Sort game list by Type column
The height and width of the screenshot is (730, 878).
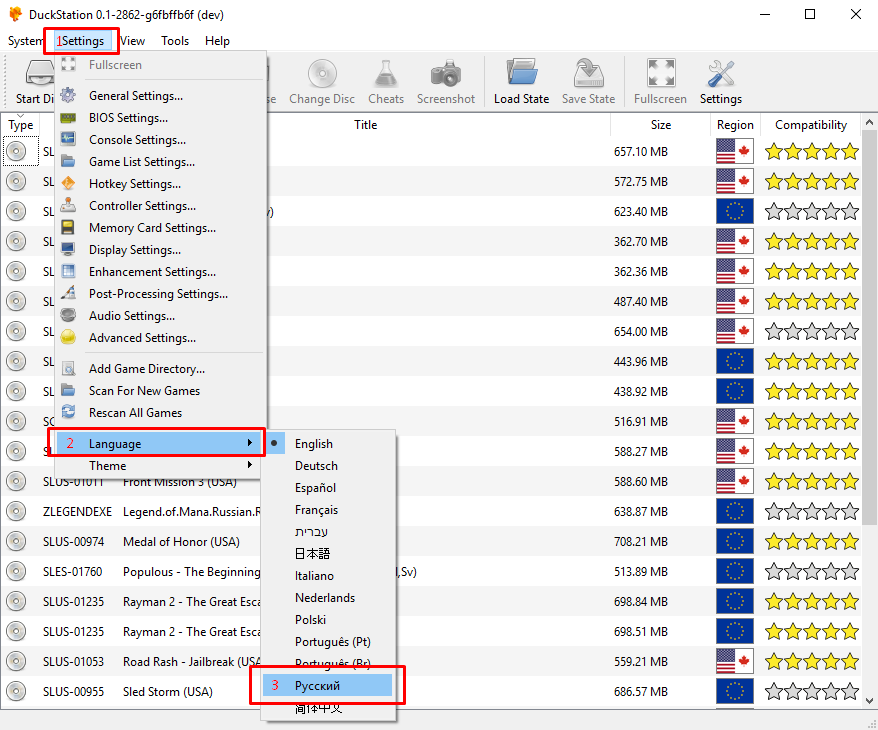coord(21,125)
